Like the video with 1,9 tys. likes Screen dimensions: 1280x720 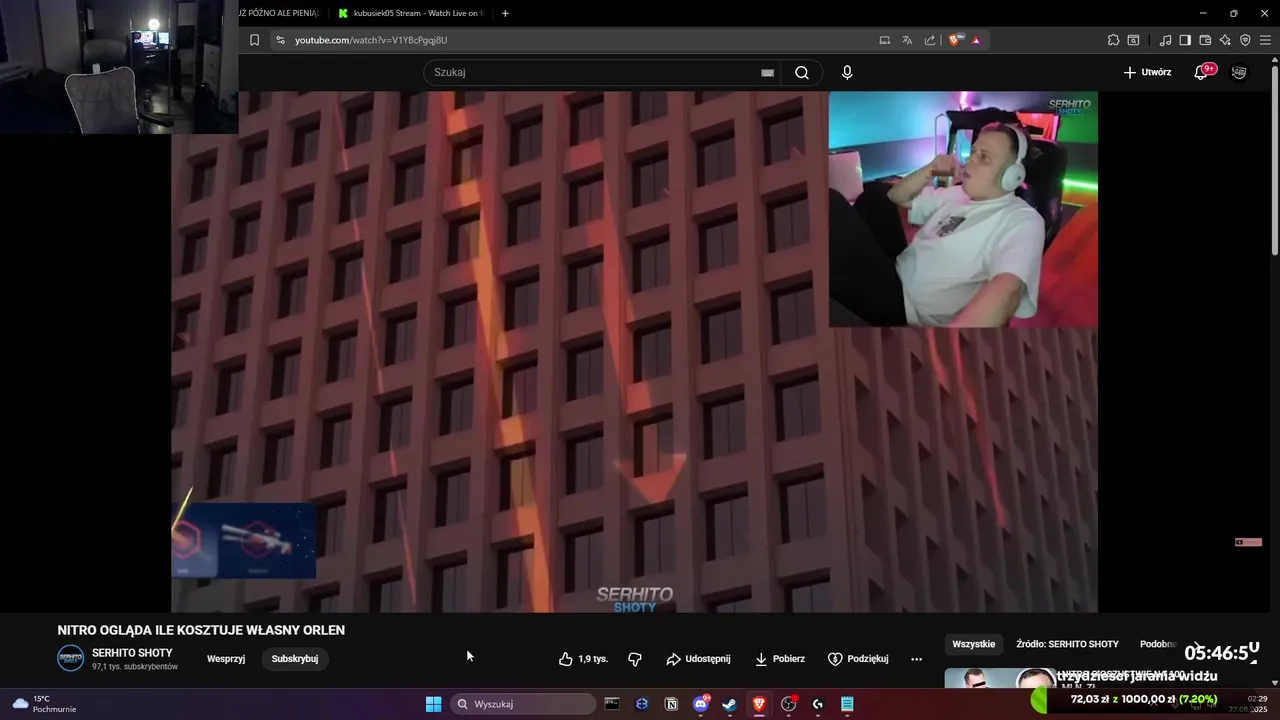583,659
